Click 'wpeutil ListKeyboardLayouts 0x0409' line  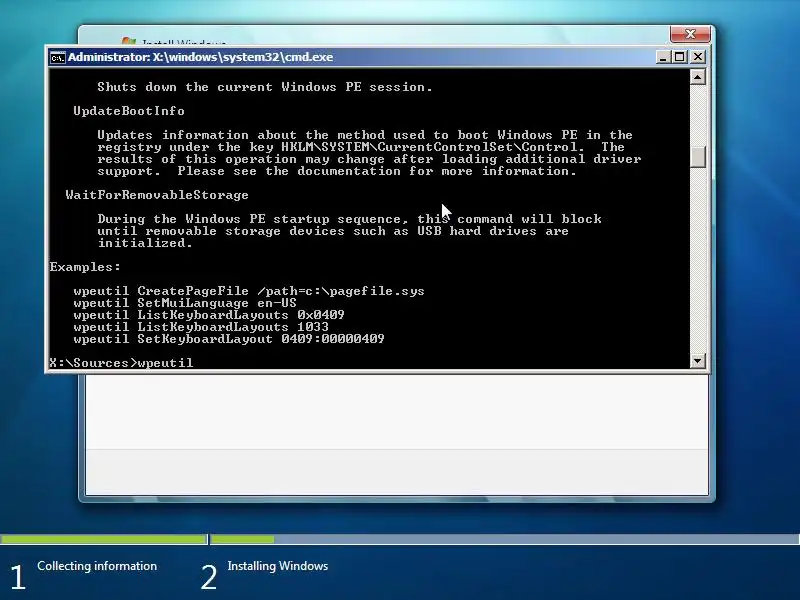click(x=209, y=315)
